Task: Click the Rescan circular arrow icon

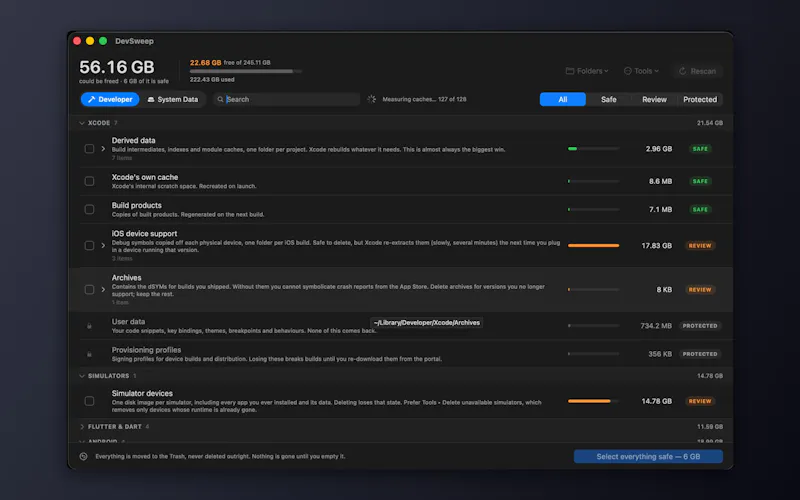Action: (682, 71)
